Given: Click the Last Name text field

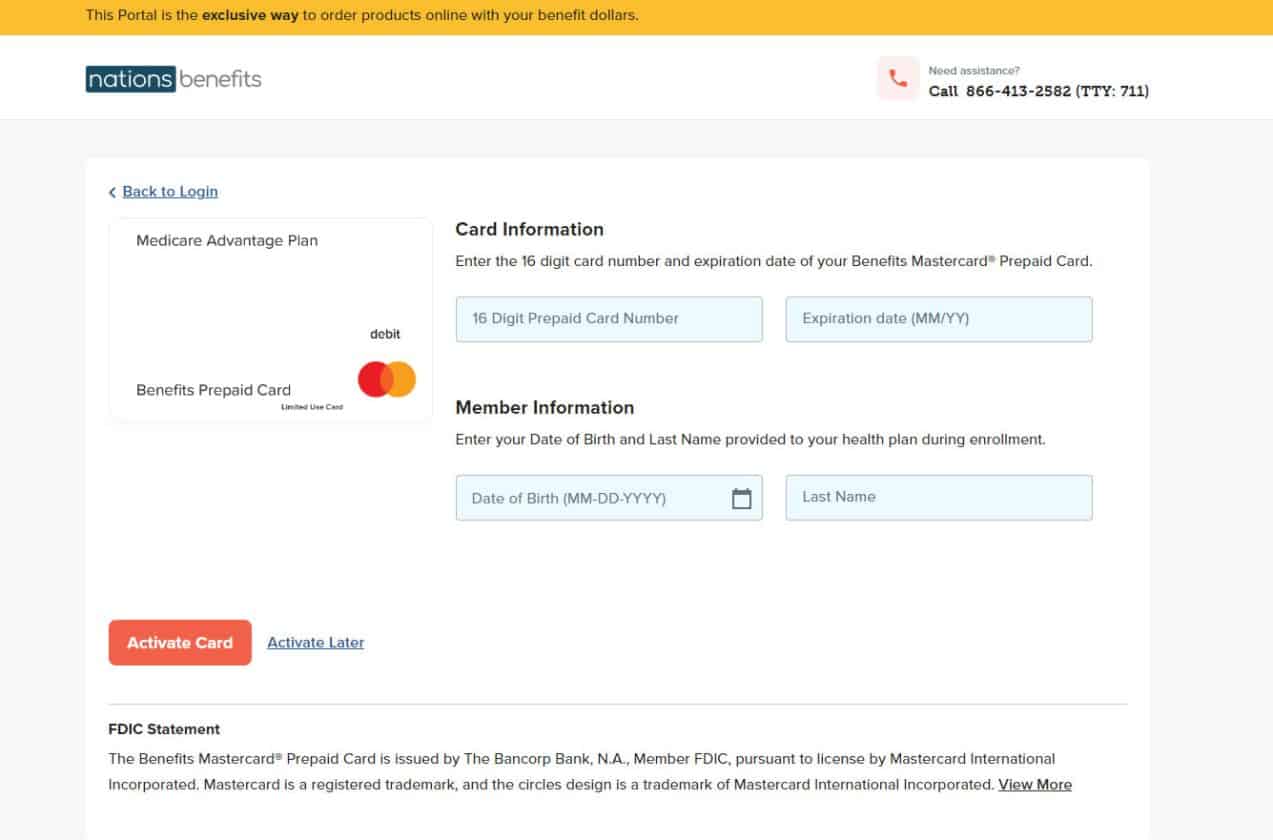Looking at the screenshot, I should point(938,497).
